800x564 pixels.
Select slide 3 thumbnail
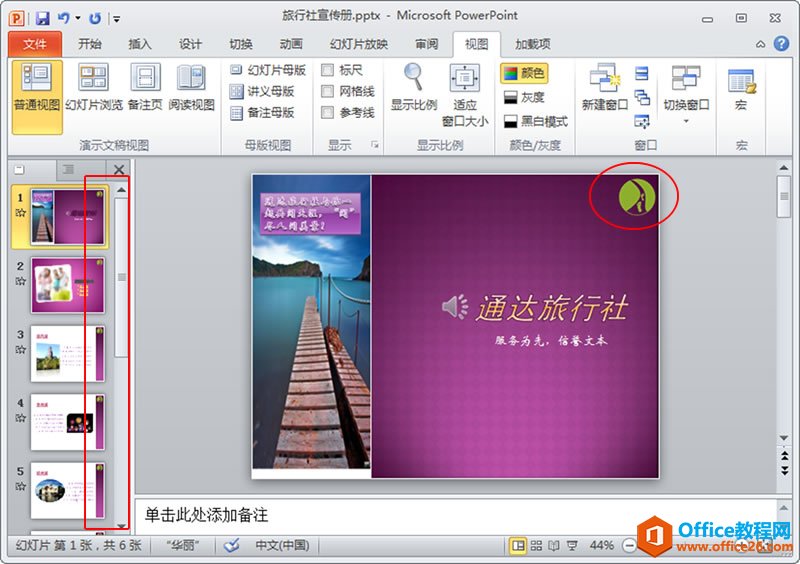(68, 354)
